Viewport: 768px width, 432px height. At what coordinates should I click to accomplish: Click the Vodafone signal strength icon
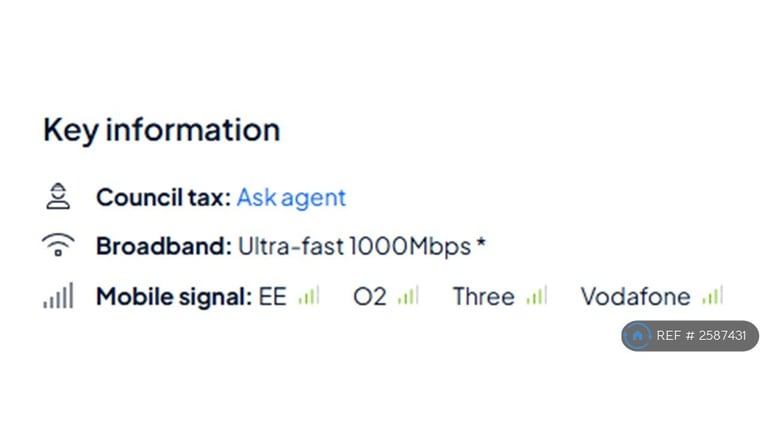[x=712, y=295]
